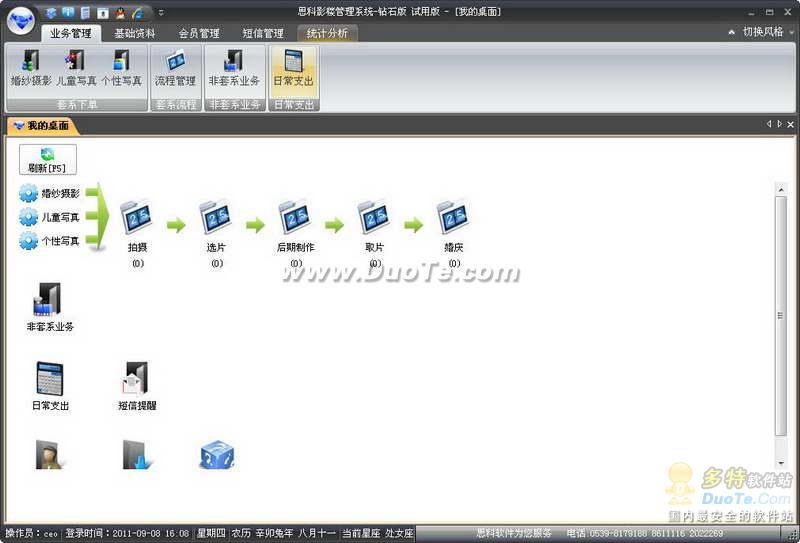The height and width of the screenshot is (543, 800).
Task: Click the vertical scrollbar of the desktop
Action: tap(781, 315)
